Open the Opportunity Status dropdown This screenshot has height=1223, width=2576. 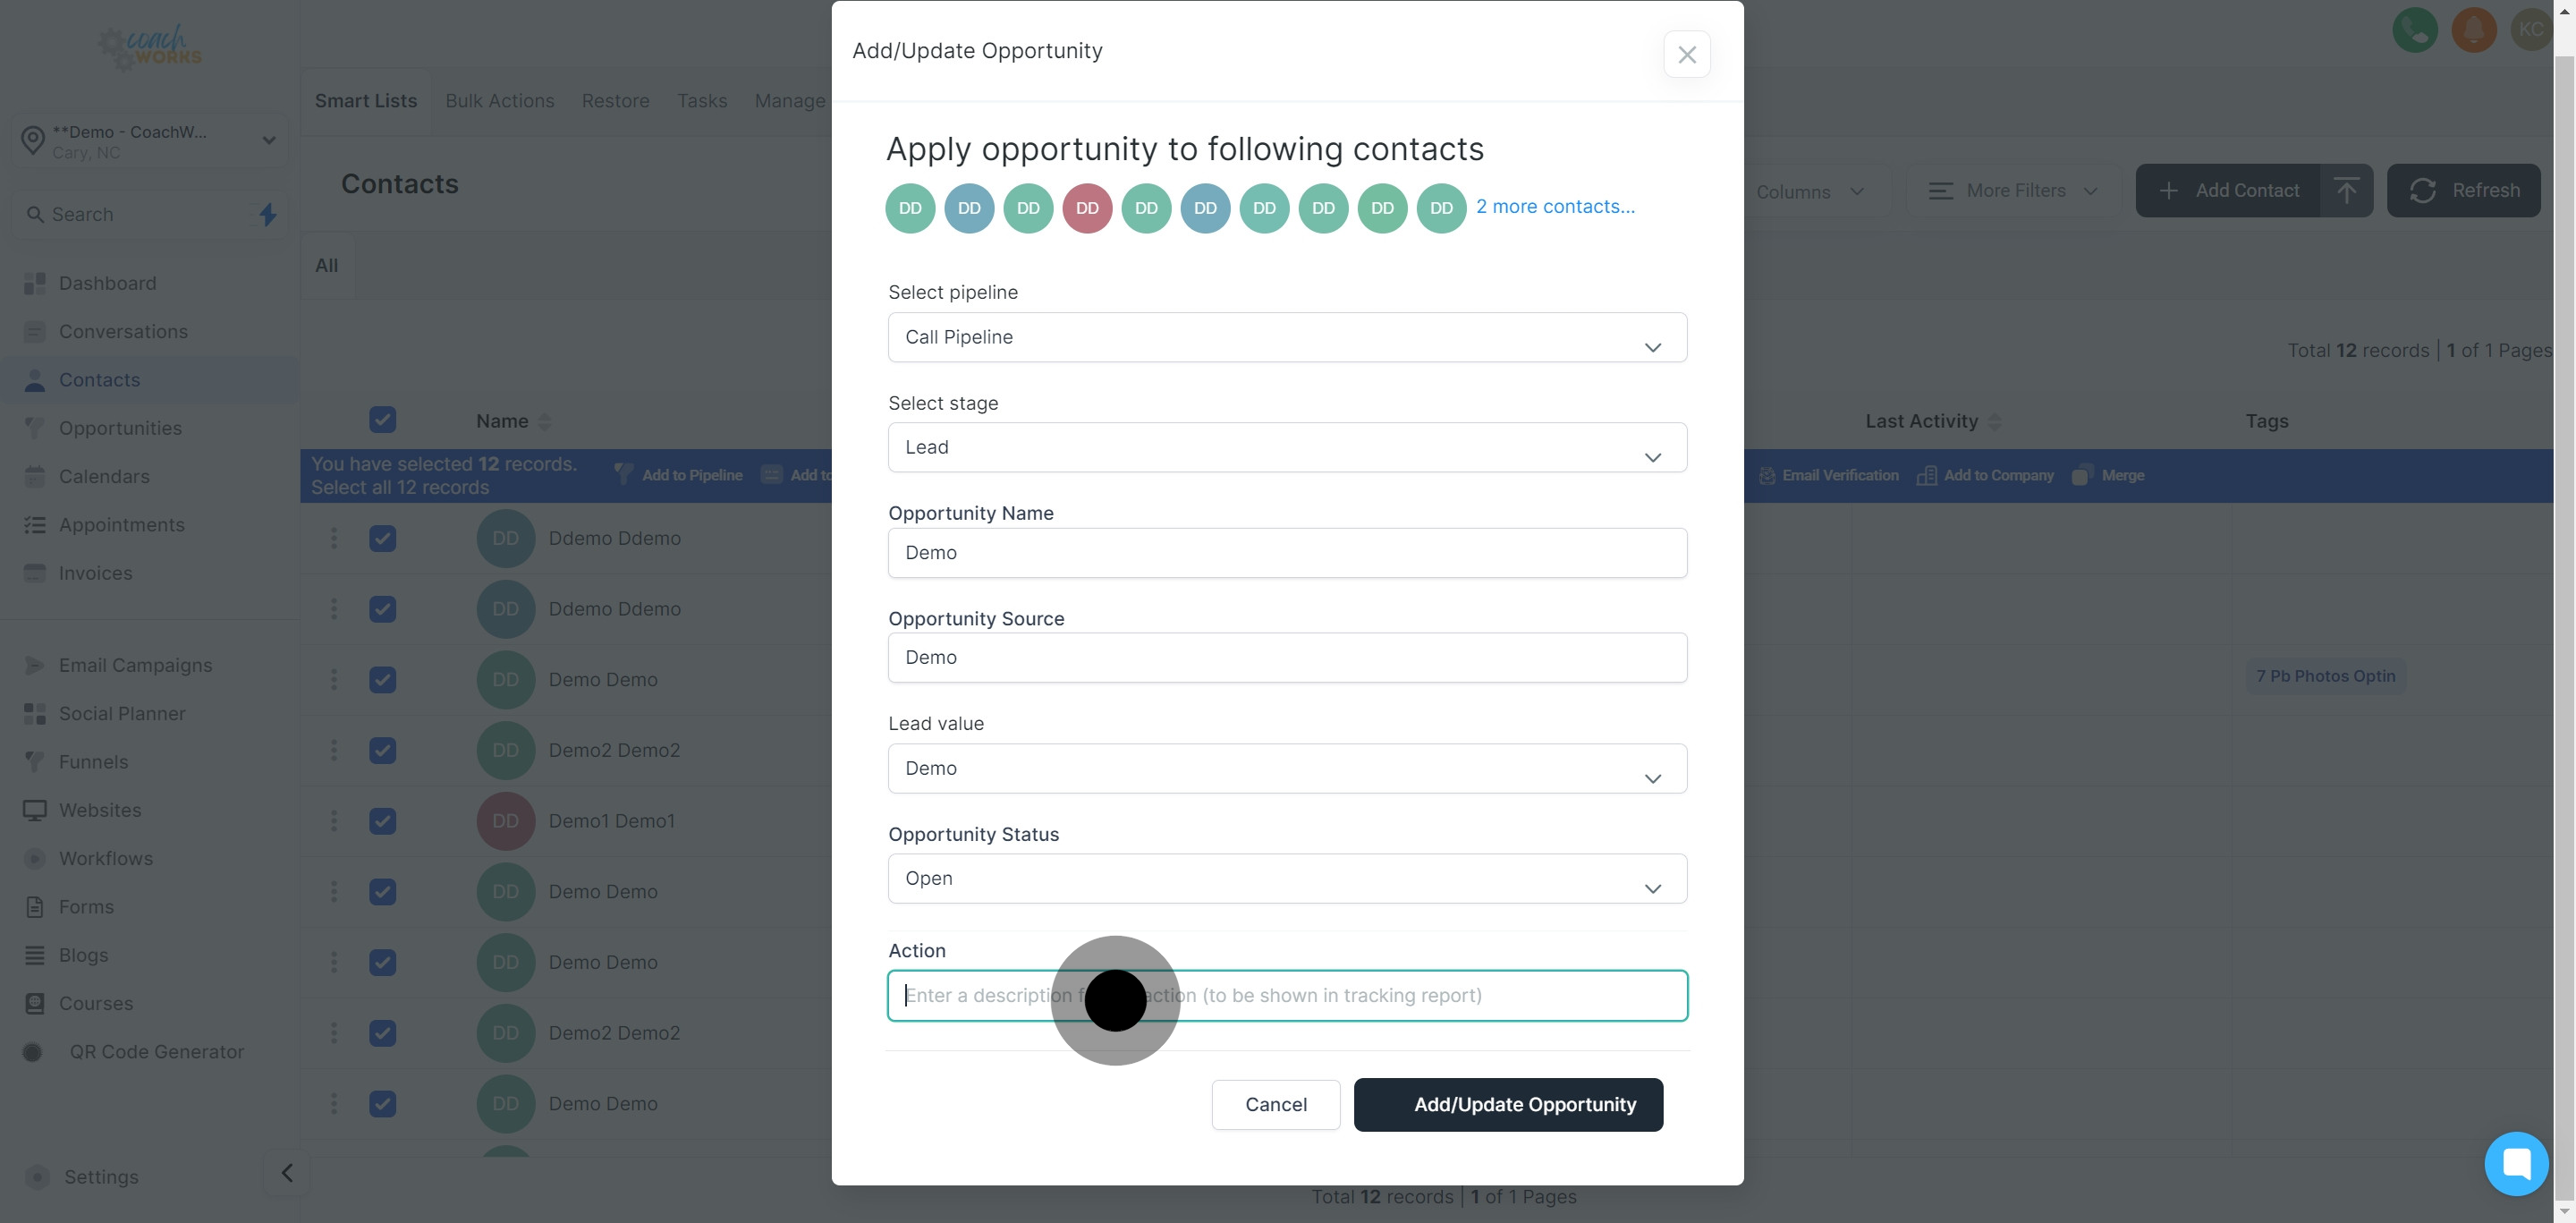(1287, 879)
